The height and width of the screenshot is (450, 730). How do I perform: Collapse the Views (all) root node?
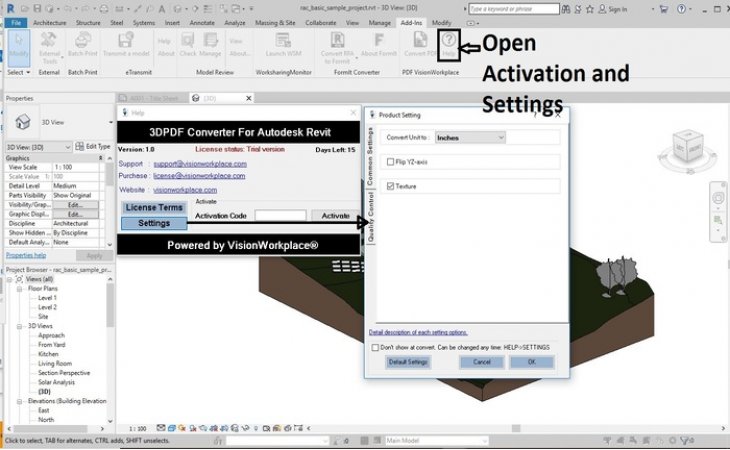(9, 280)
